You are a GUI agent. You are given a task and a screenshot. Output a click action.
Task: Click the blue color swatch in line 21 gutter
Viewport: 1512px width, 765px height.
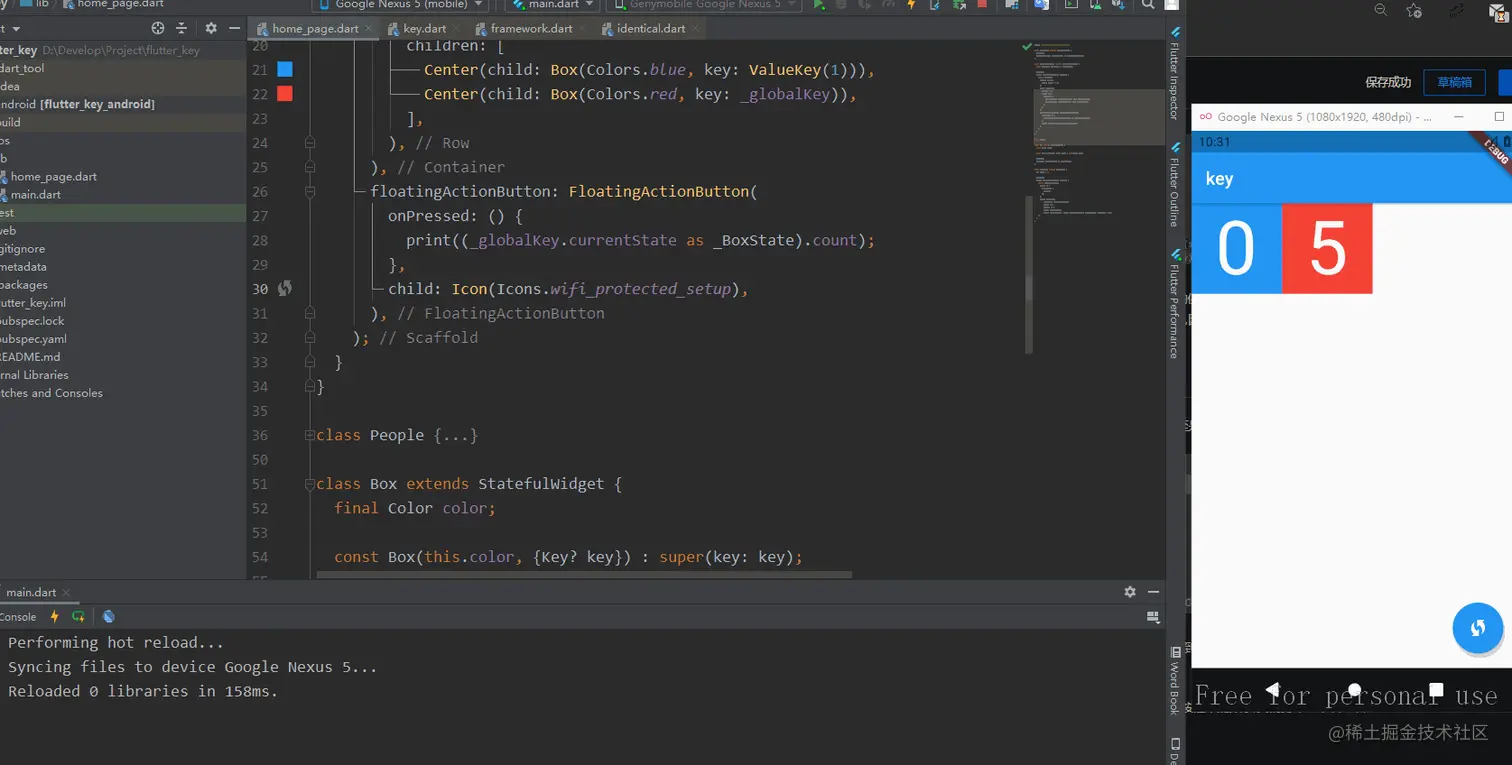pos(285,70)
